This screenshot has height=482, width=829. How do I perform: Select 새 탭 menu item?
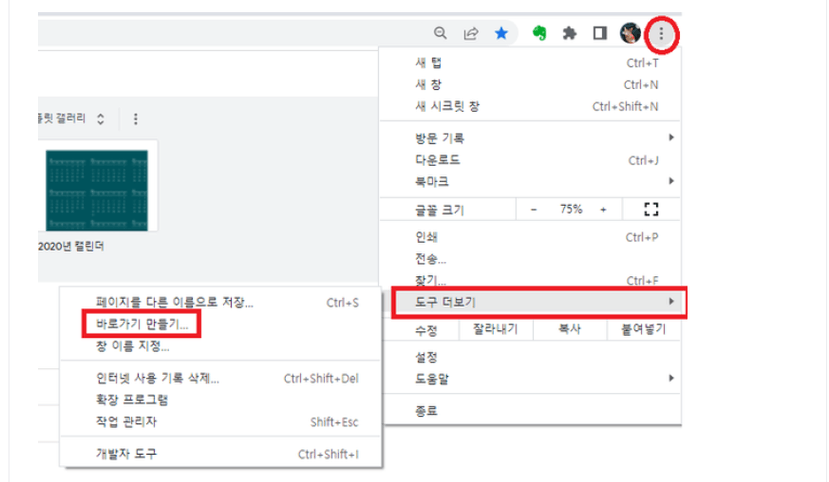(x=530, y=63)
